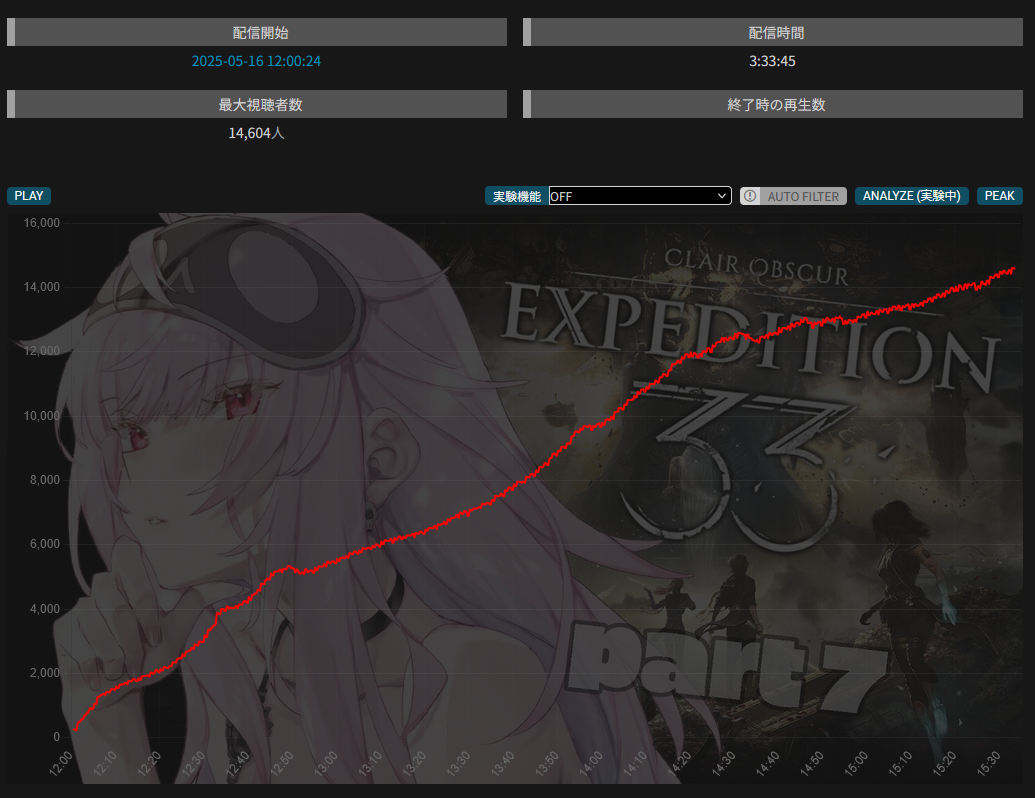Click the 終了時の再生数 header
1035x798 pixels.
click(773, 104)
